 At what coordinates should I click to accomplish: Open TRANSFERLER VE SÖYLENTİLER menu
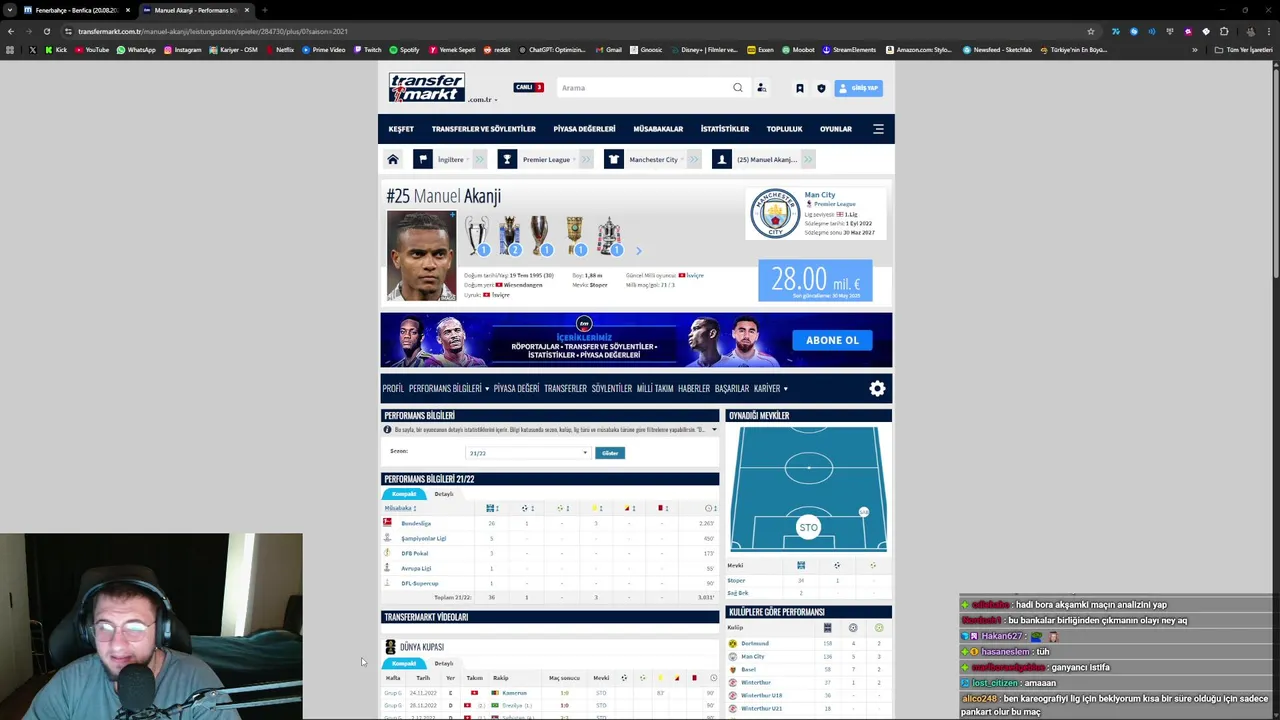(483, 129)
